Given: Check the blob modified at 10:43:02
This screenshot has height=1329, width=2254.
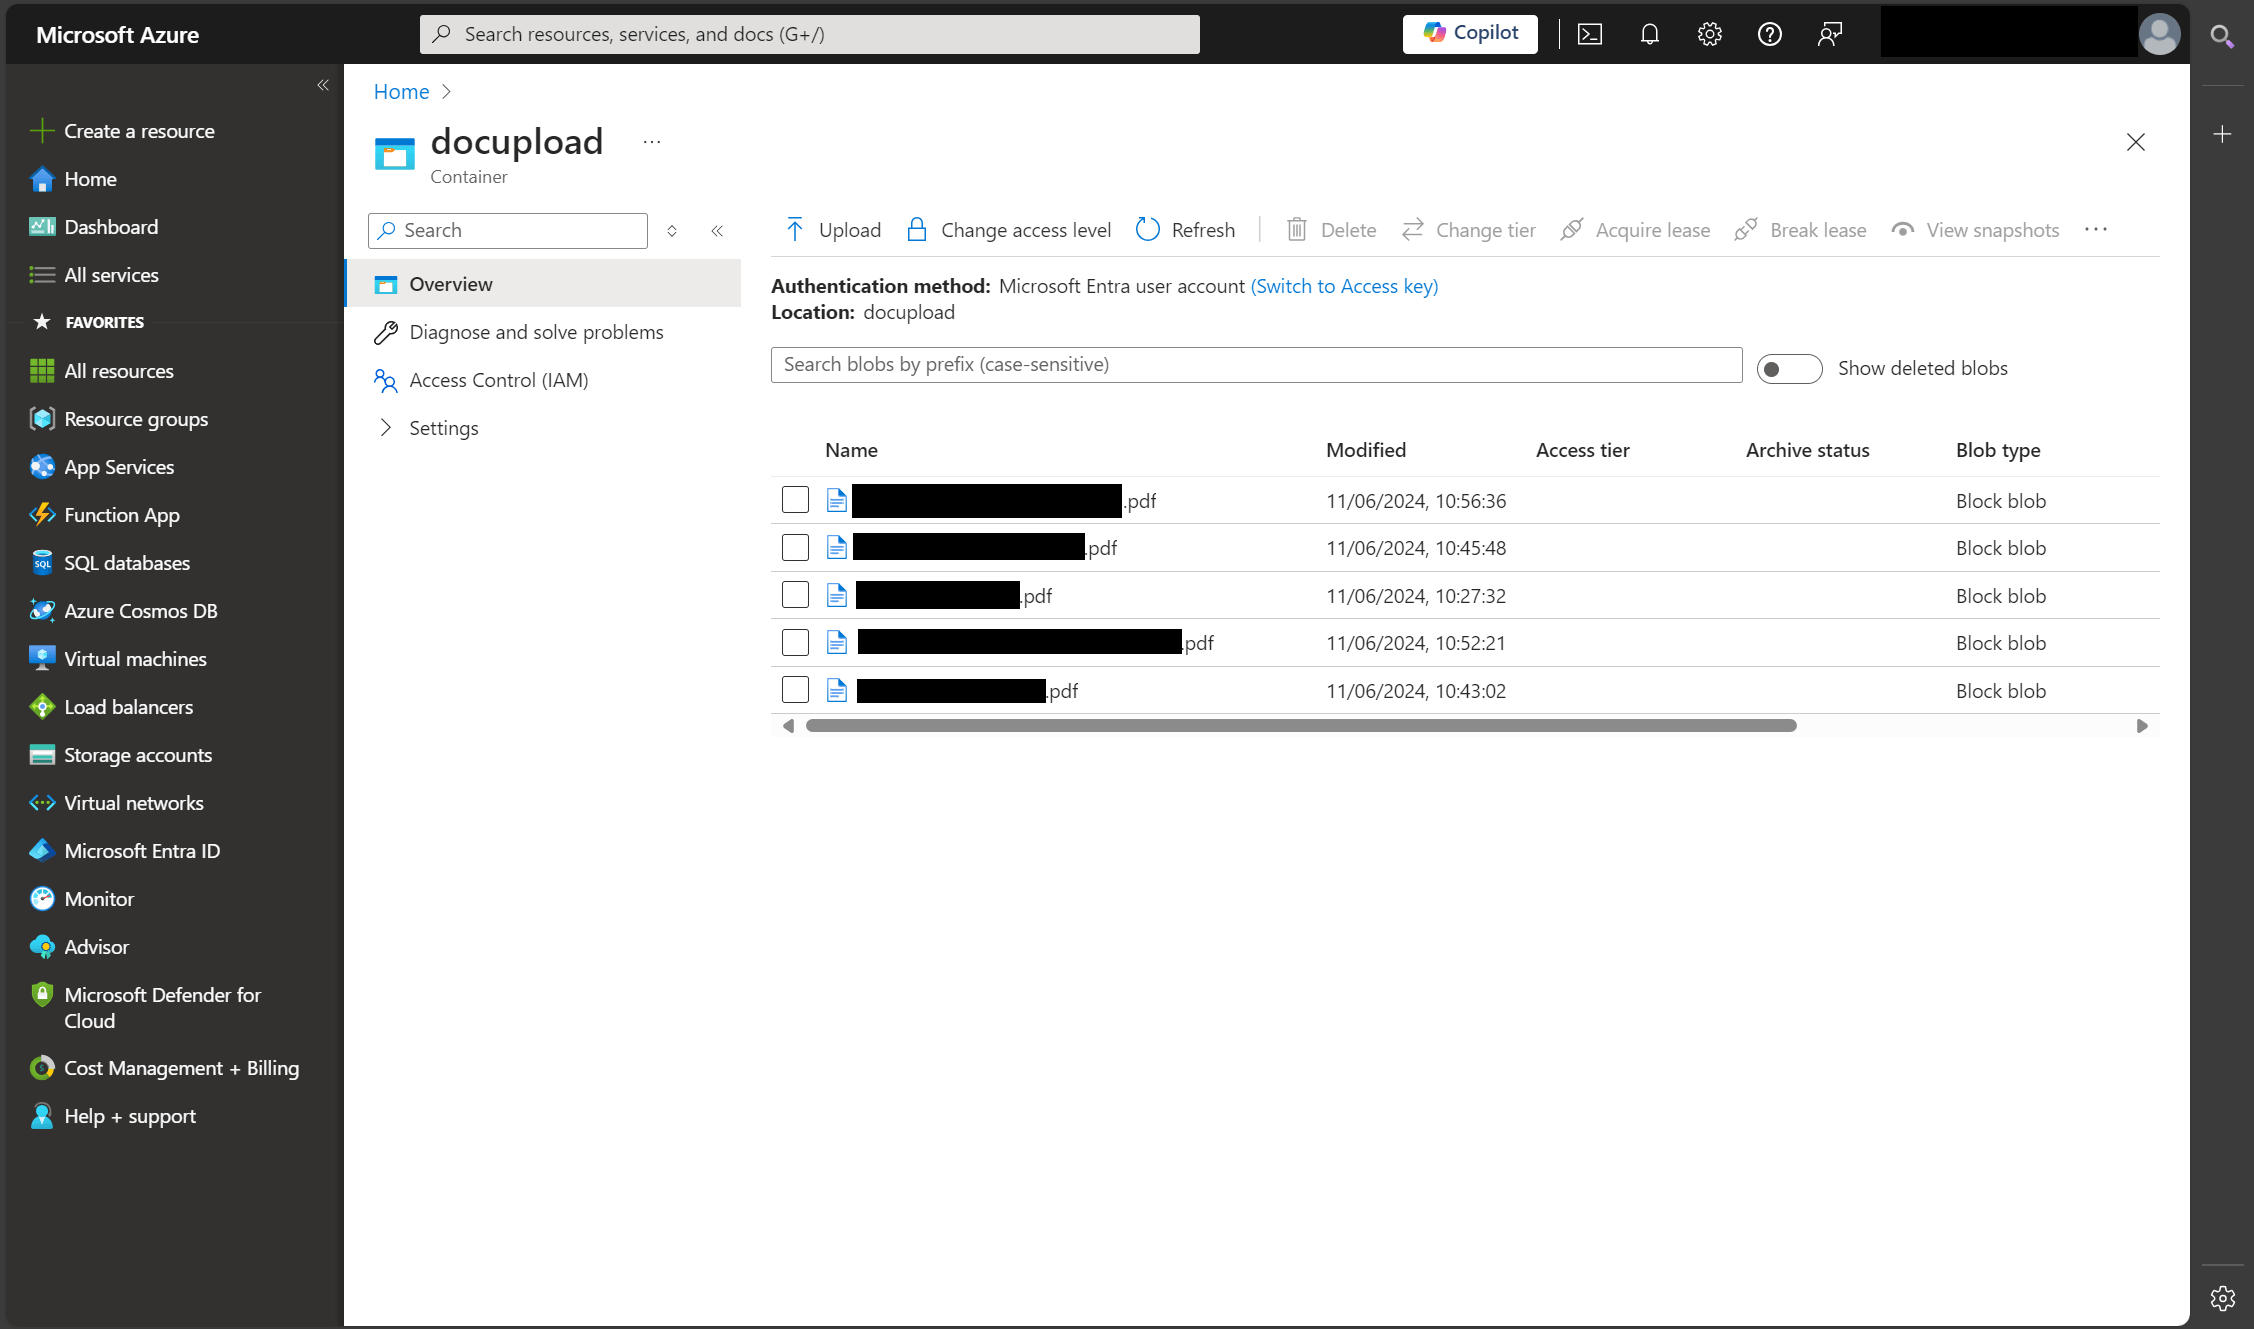Looking at the screenshot, I should 795,690.
